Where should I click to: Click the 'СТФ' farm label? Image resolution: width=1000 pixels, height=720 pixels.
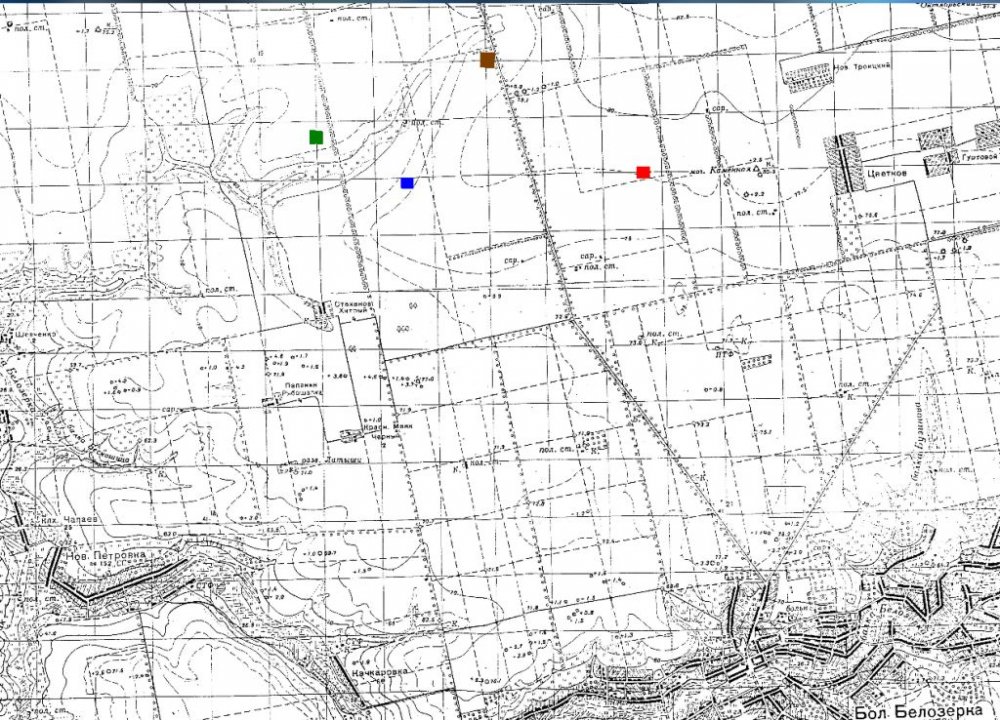[205, 583]
